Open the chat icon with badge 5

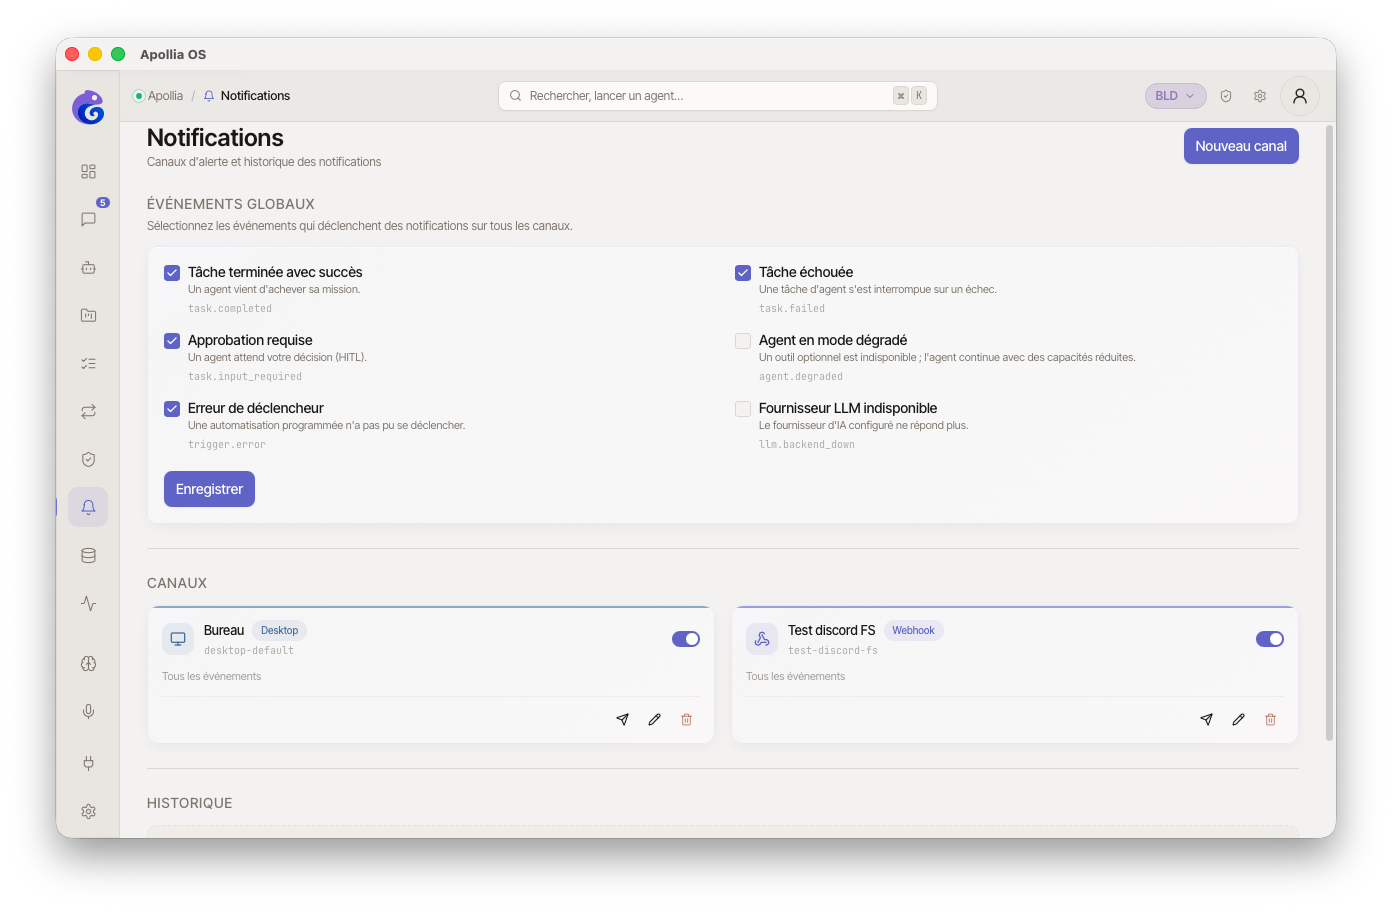(x=88, y=219)
